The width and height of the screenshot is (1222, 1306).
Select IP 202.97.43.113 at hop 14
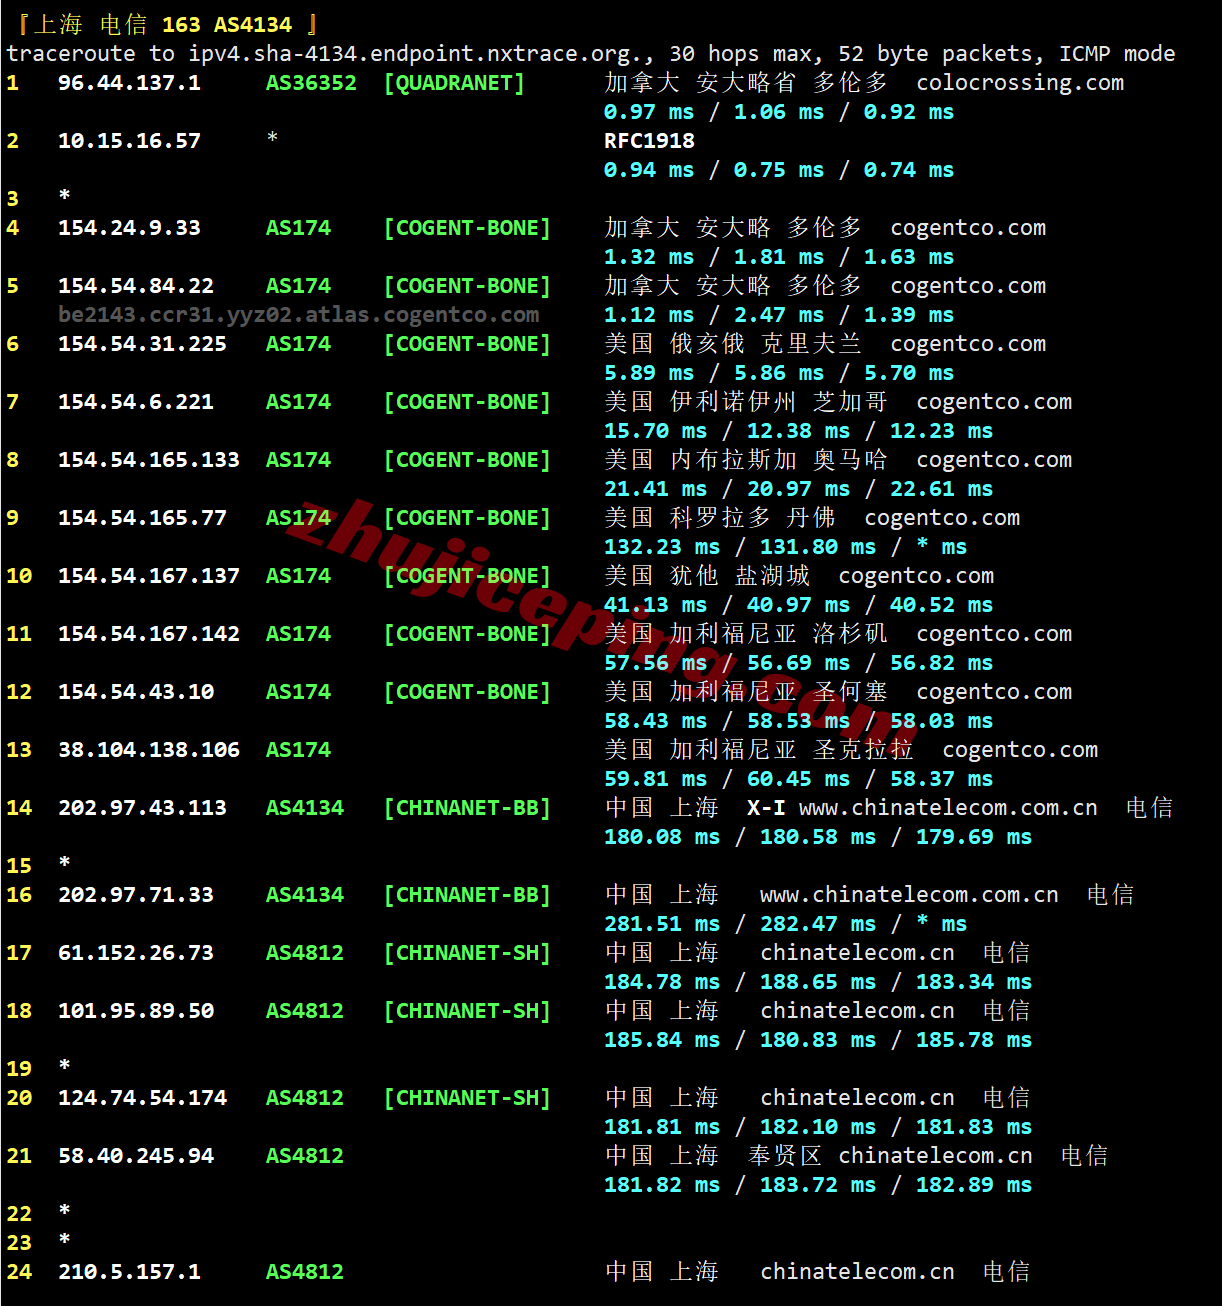tap(142, 808)
